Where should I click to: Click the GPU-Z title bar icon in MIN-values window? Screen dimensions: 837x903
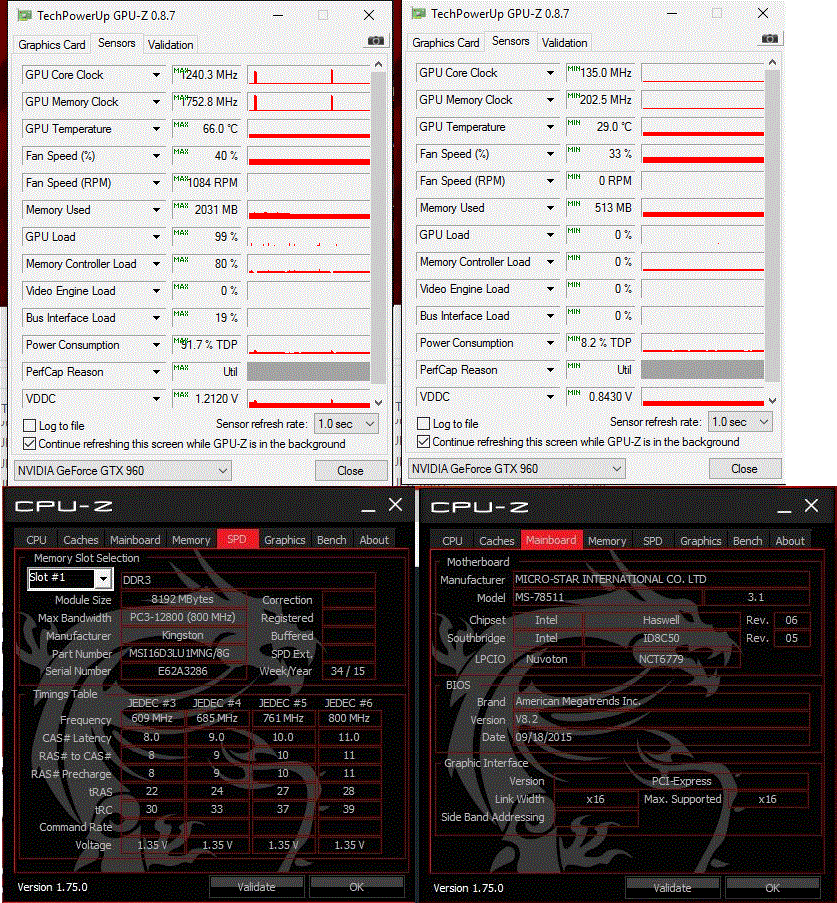419,14
